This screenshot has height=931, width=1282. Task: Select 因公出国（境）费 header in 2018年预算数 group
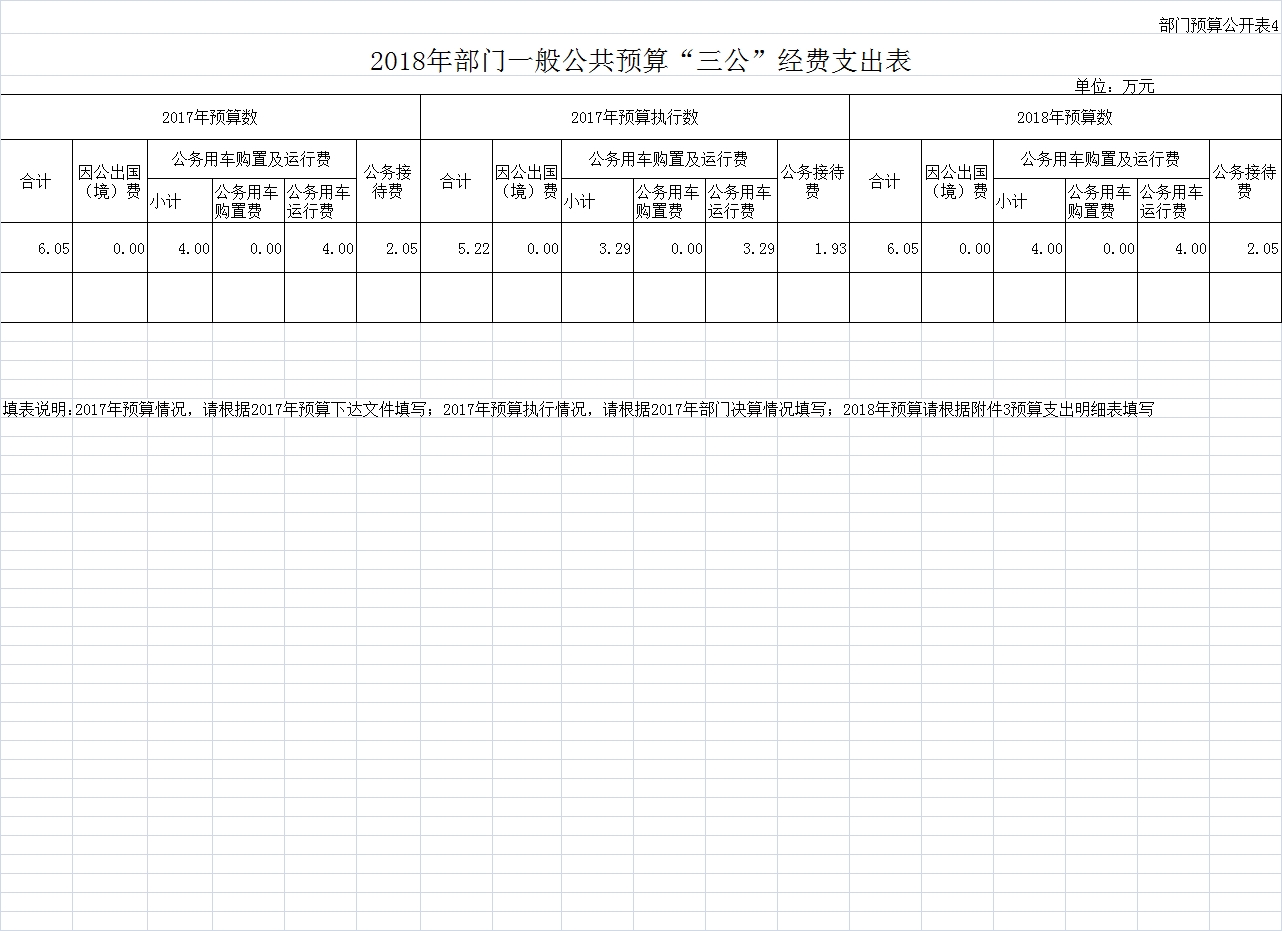pyautogui.click(x=957, y=181)
